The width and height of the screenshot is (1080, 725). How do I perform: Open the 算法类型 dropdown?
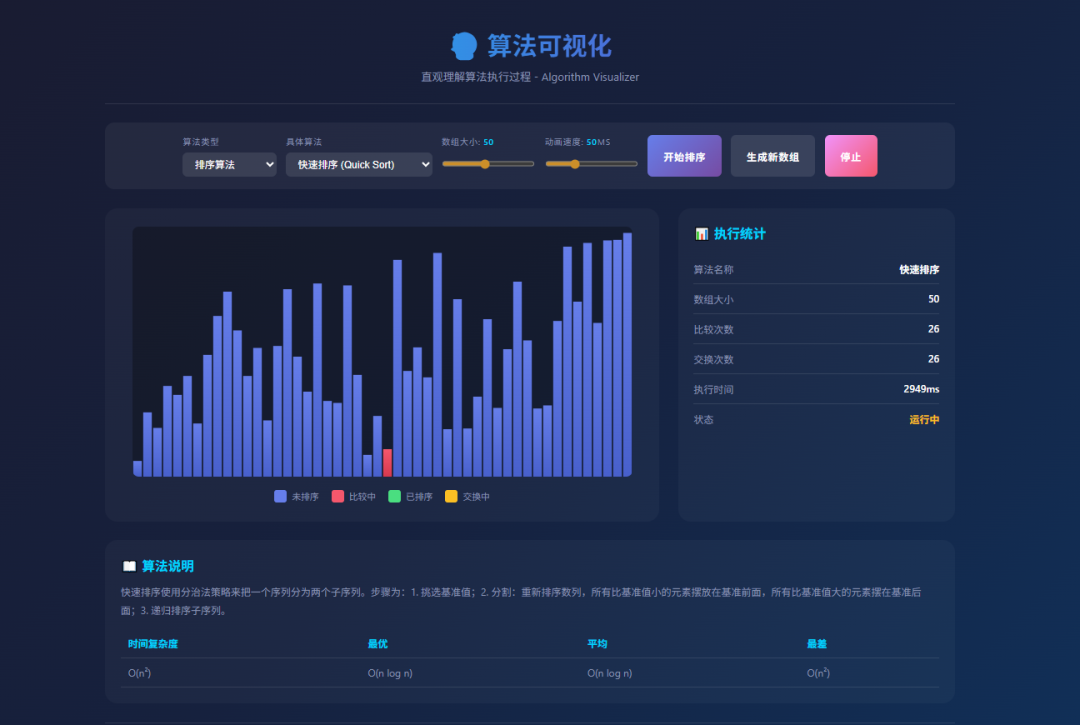[x=229, y=164]
